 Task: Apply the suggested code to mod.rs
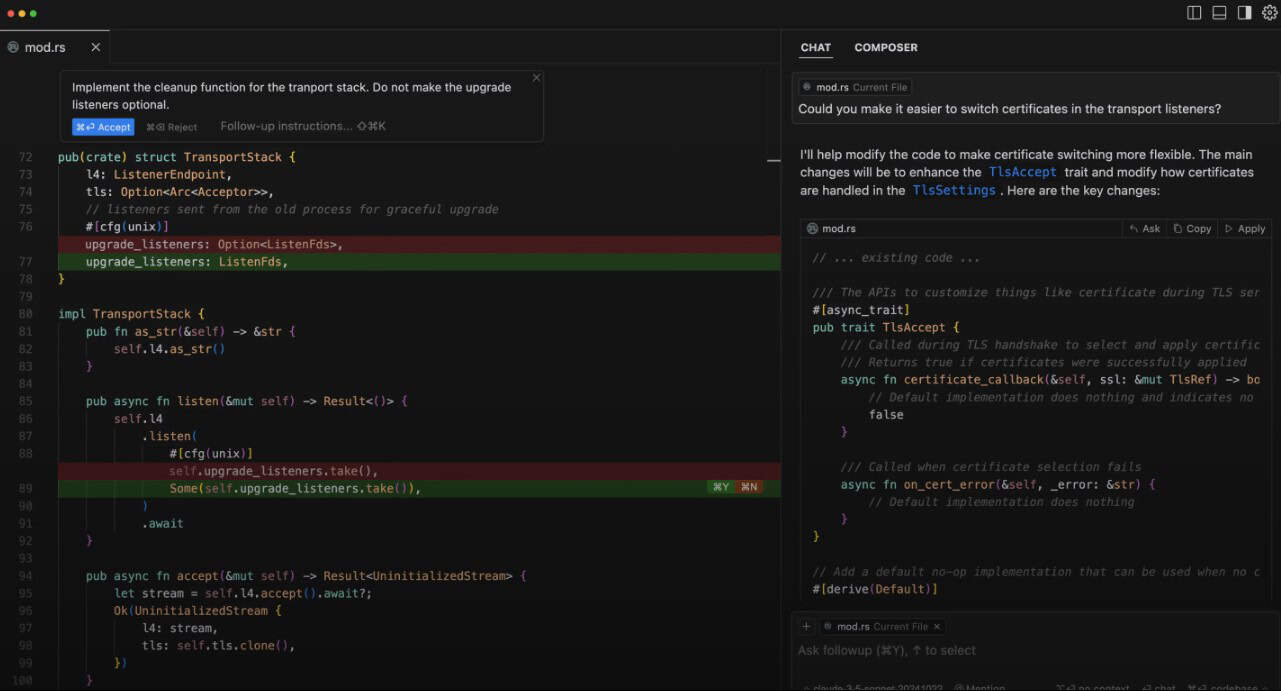(x=1245, y=229)
